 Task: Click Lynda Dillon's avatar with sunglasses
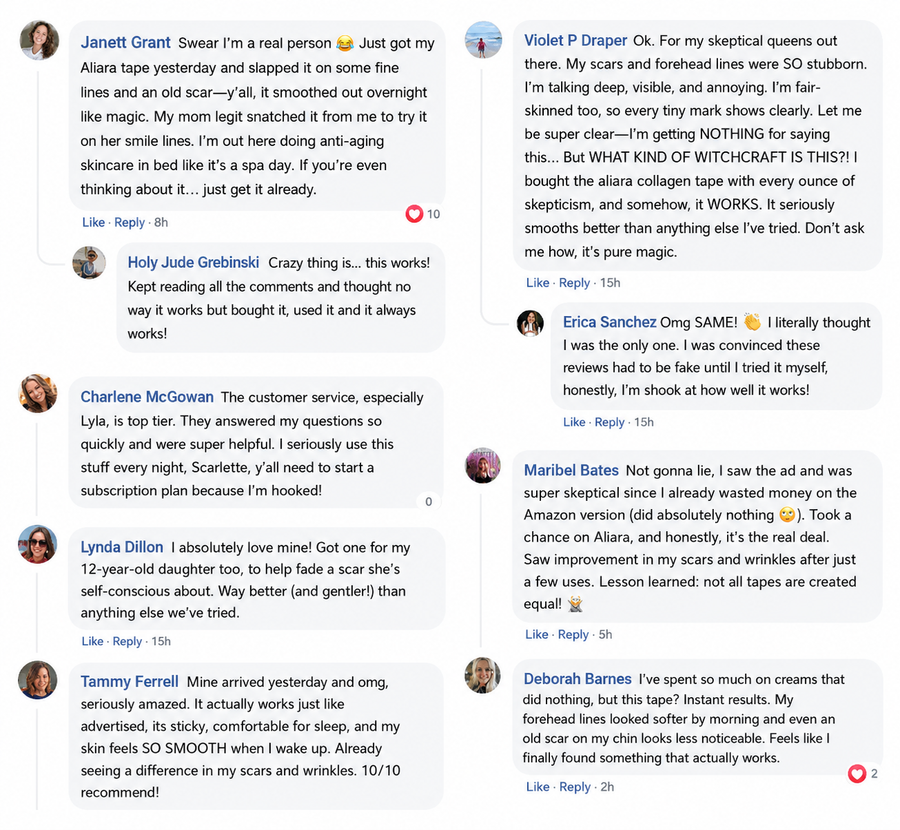click(38, 544)
